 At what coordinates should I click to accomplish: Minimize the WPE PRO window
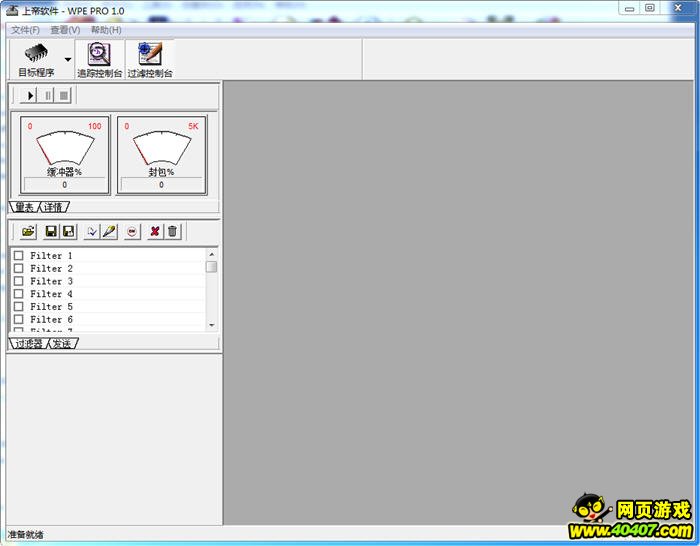pos(629,8)
